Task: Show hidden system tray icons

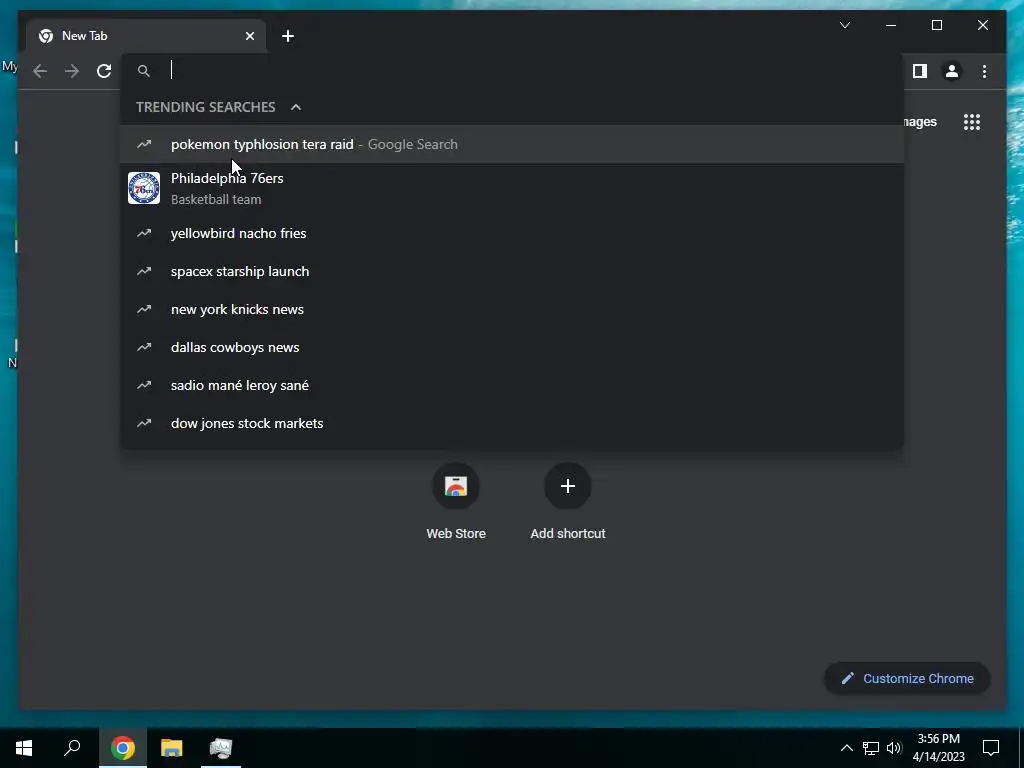Action: (x=846, y=748)
